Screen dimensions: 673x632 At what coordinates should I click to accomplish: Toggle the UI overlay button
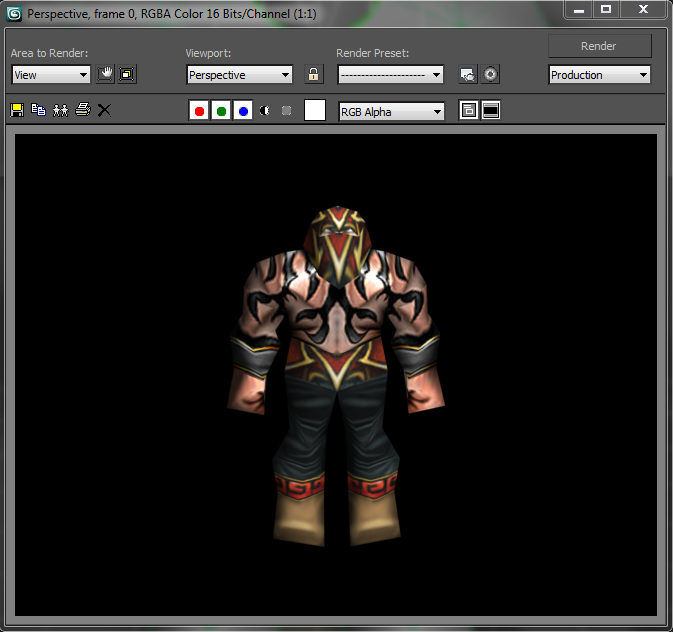pos(469,110)
